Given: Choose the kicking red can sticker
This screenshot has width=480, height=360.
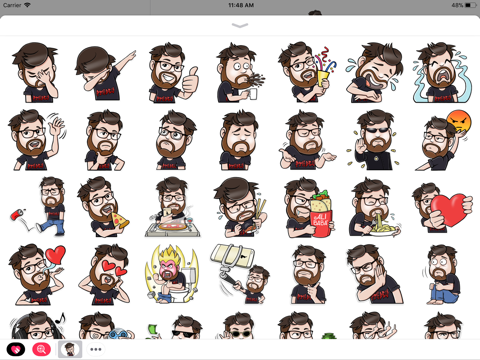Looking at the screenshot, I should [x=38, y=207].
